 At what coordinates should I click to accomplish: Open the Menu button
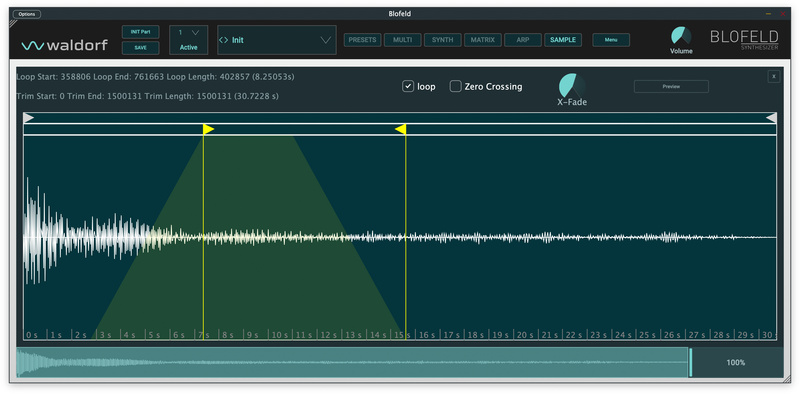611,40
